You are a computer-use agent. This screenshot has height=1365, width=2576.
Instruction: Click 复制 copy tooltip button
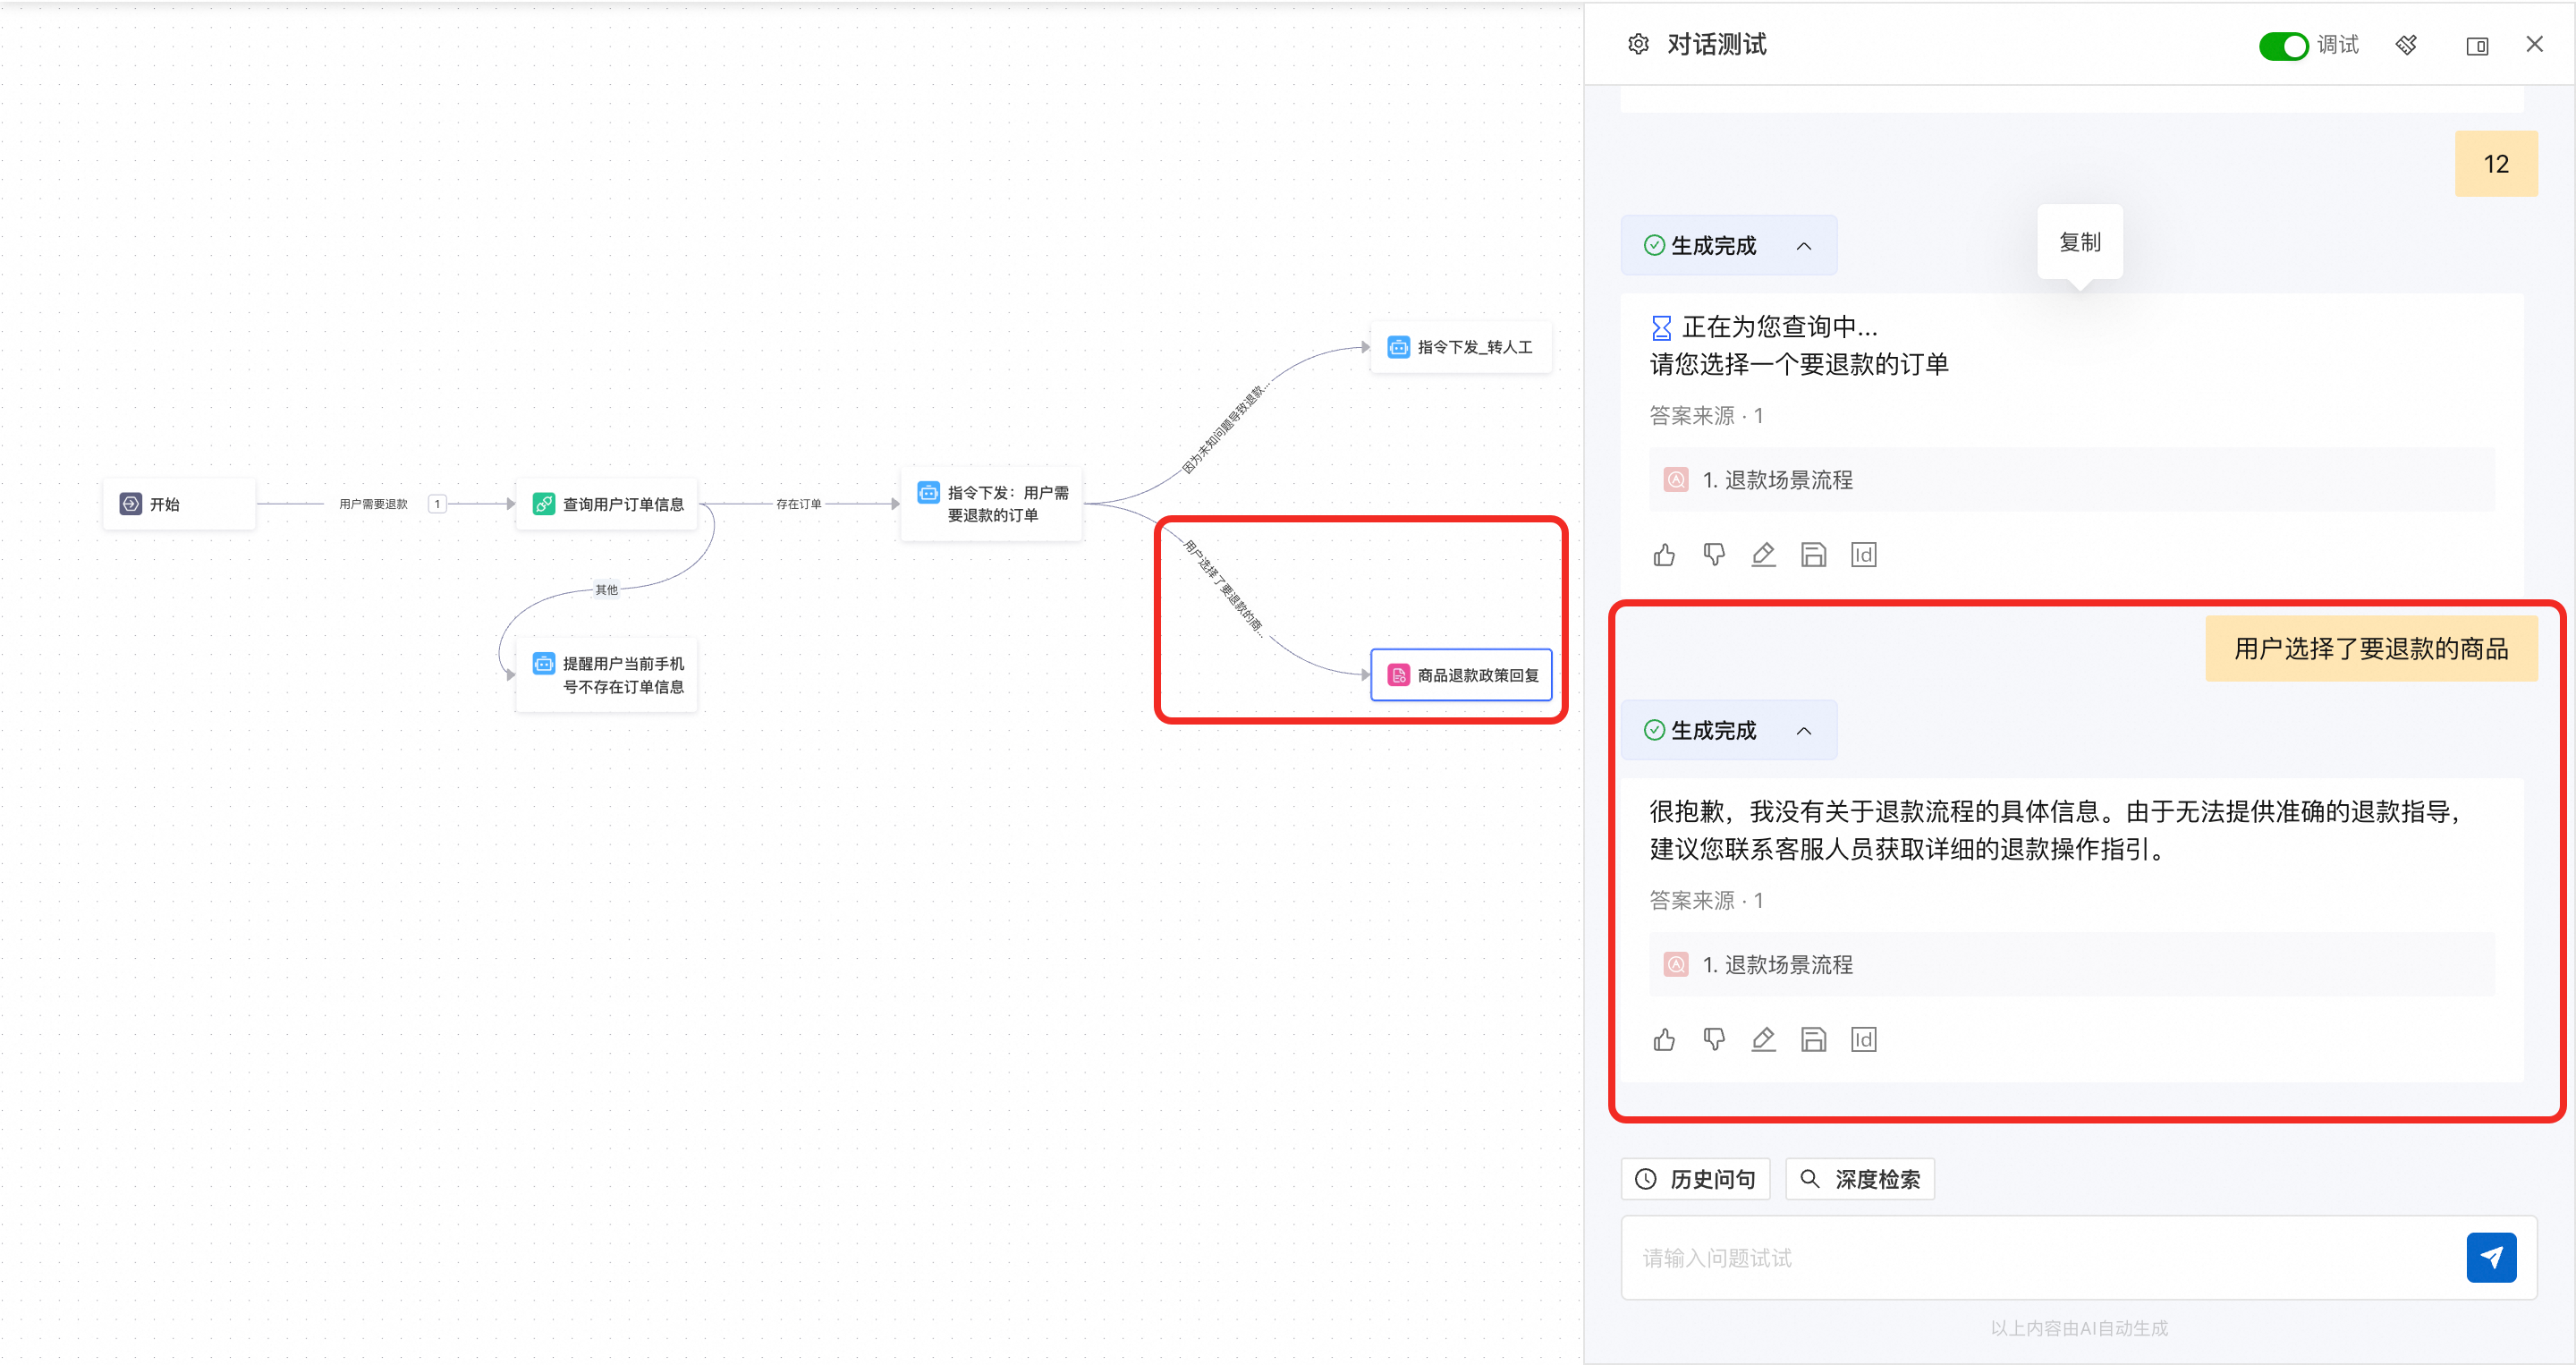pyautogui.click(x=2079, y=242)
